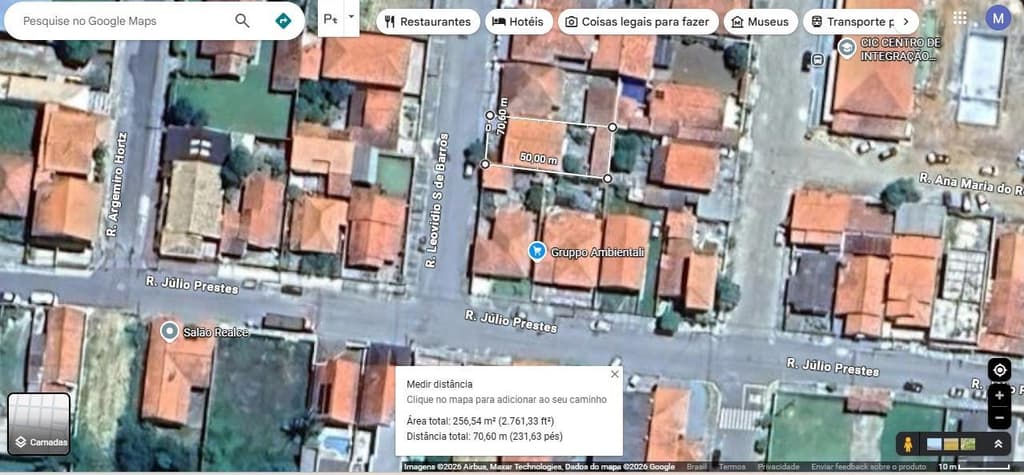This screenshot has height=475, width=1024.
Task: Click the third green imagery thumbnail
Action: 968,444
